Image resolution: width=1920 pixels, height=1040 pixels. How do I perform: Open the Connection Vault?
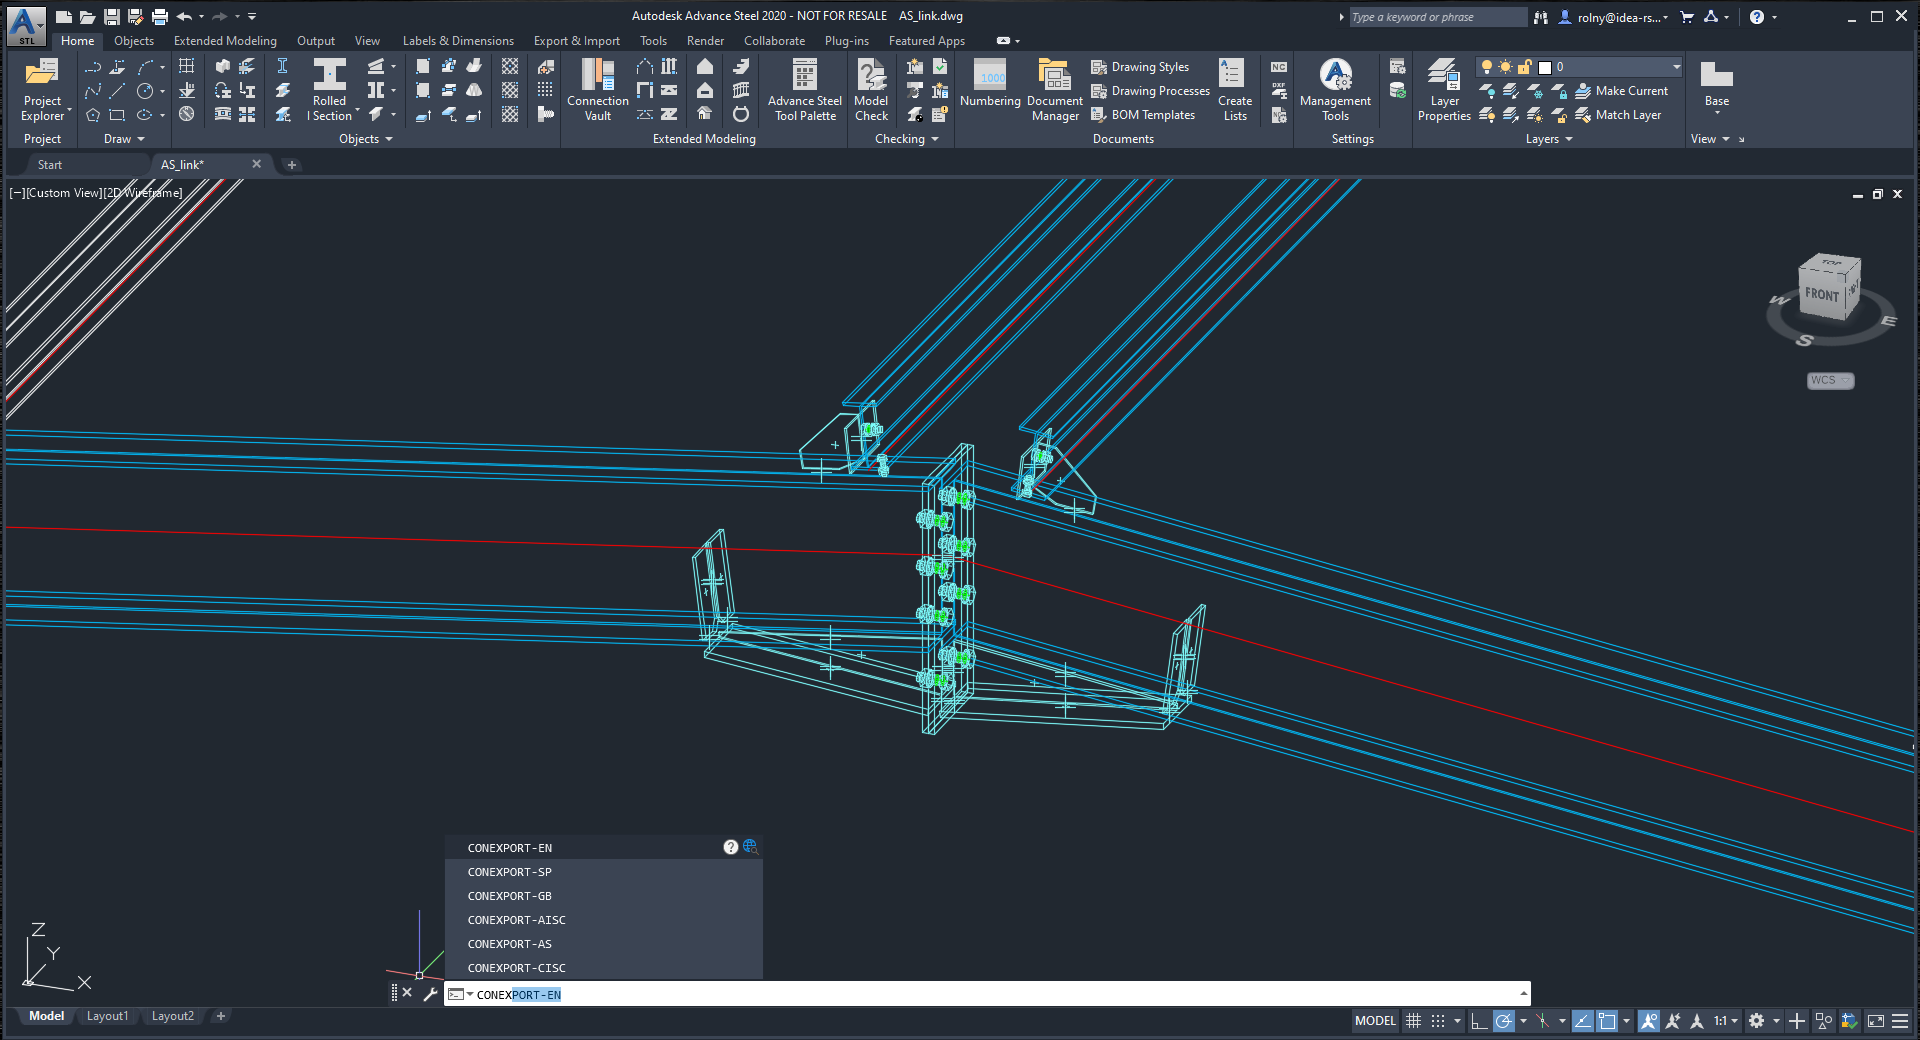597,90
